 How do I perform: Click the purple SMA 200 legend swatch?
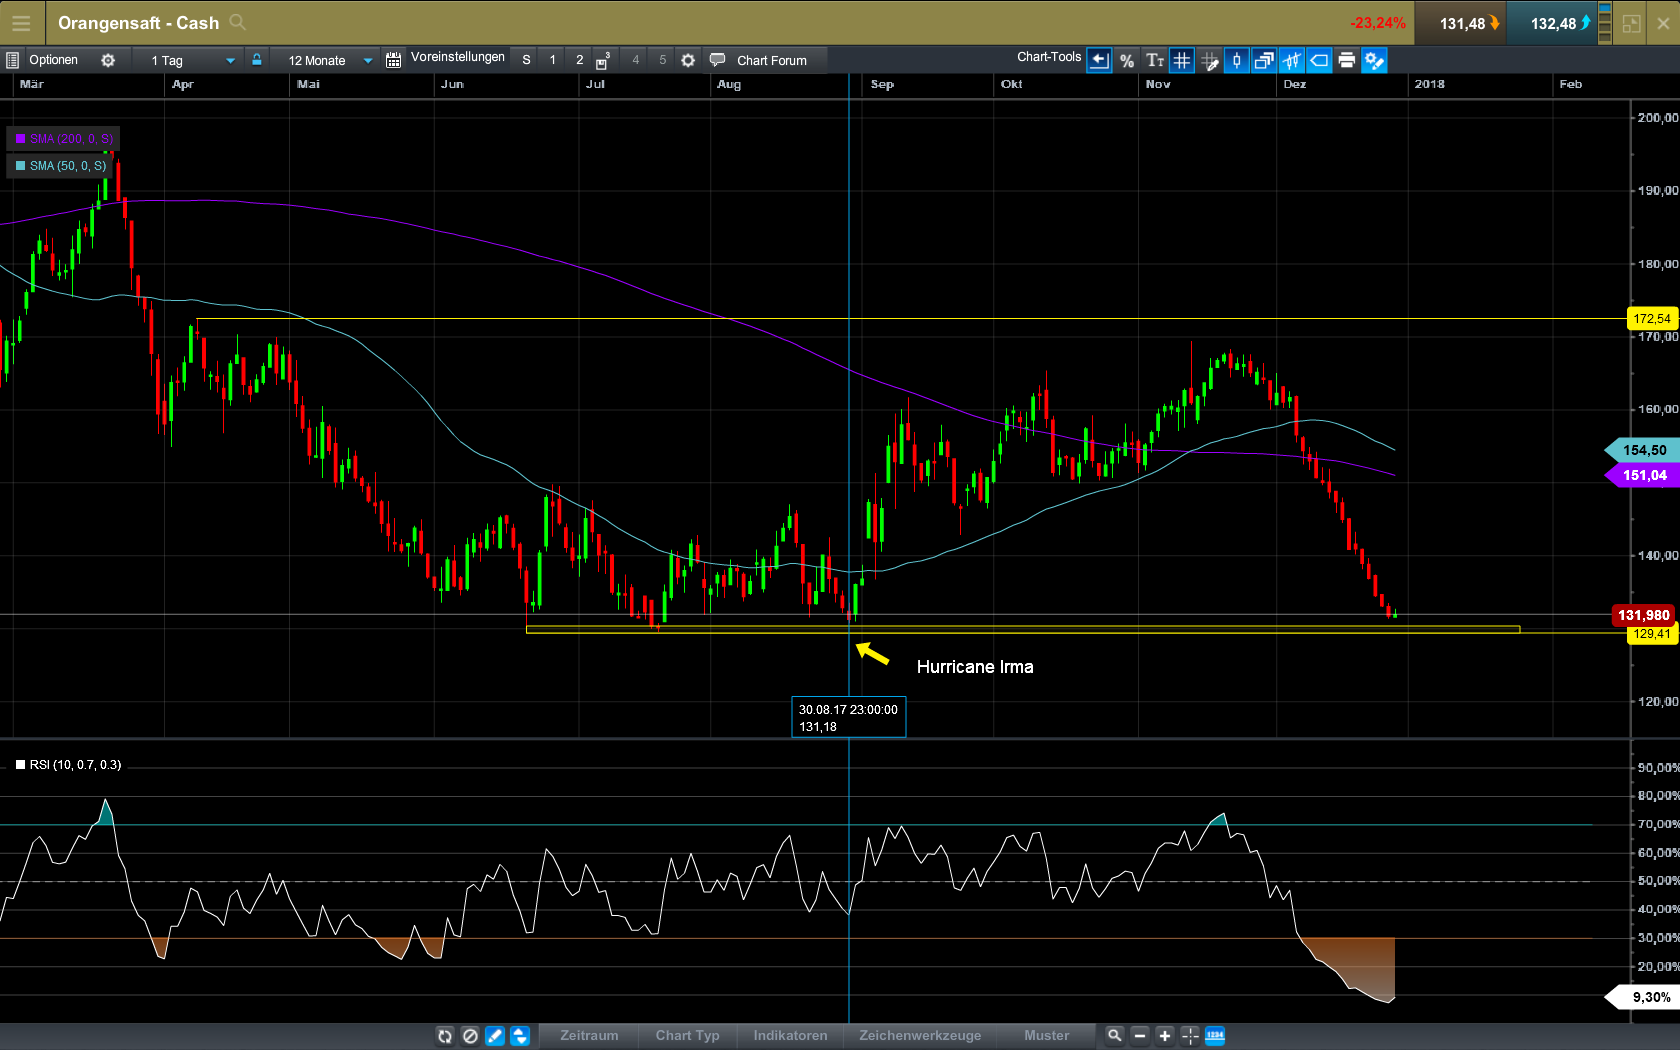[x=20, y=139]
